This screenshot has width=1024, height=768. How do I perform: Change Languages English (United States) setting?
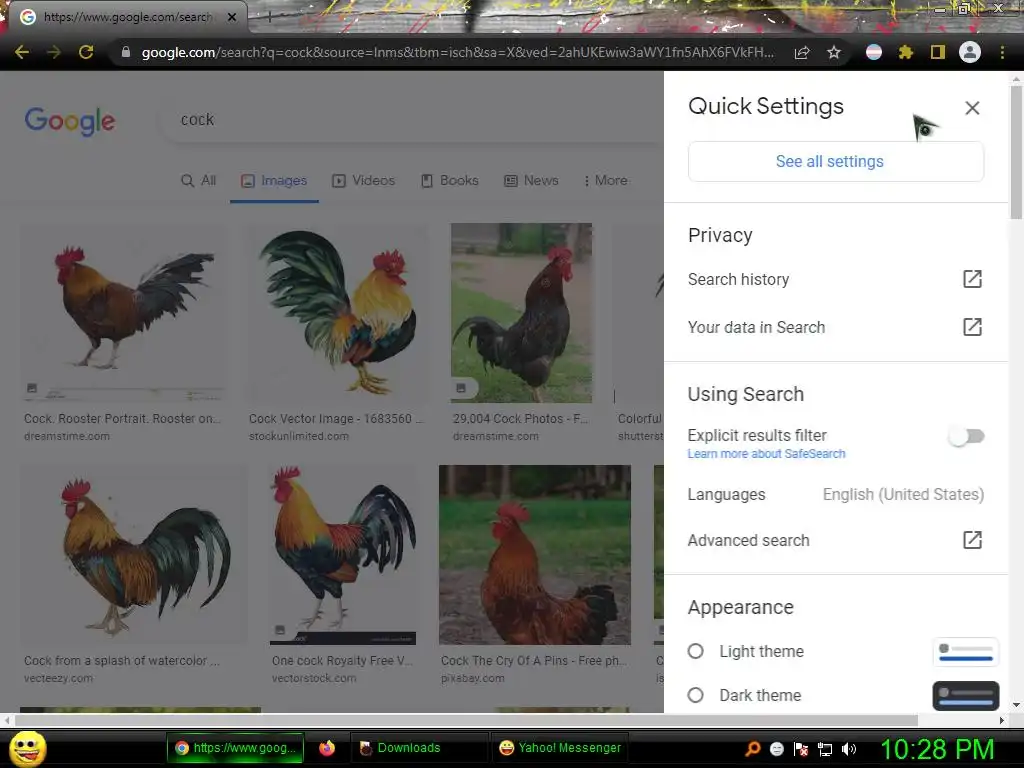point(836,494)
